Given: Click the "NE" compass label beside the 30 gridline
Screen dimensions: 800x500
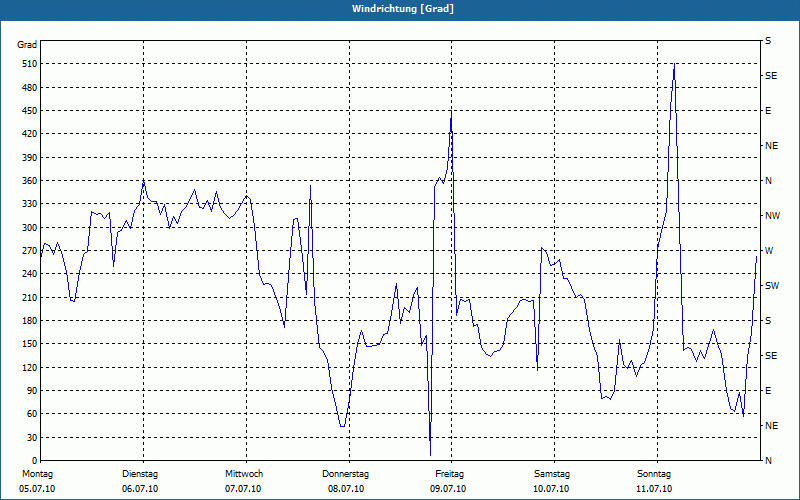Looking at the screenshot, I should coord(772,426).
